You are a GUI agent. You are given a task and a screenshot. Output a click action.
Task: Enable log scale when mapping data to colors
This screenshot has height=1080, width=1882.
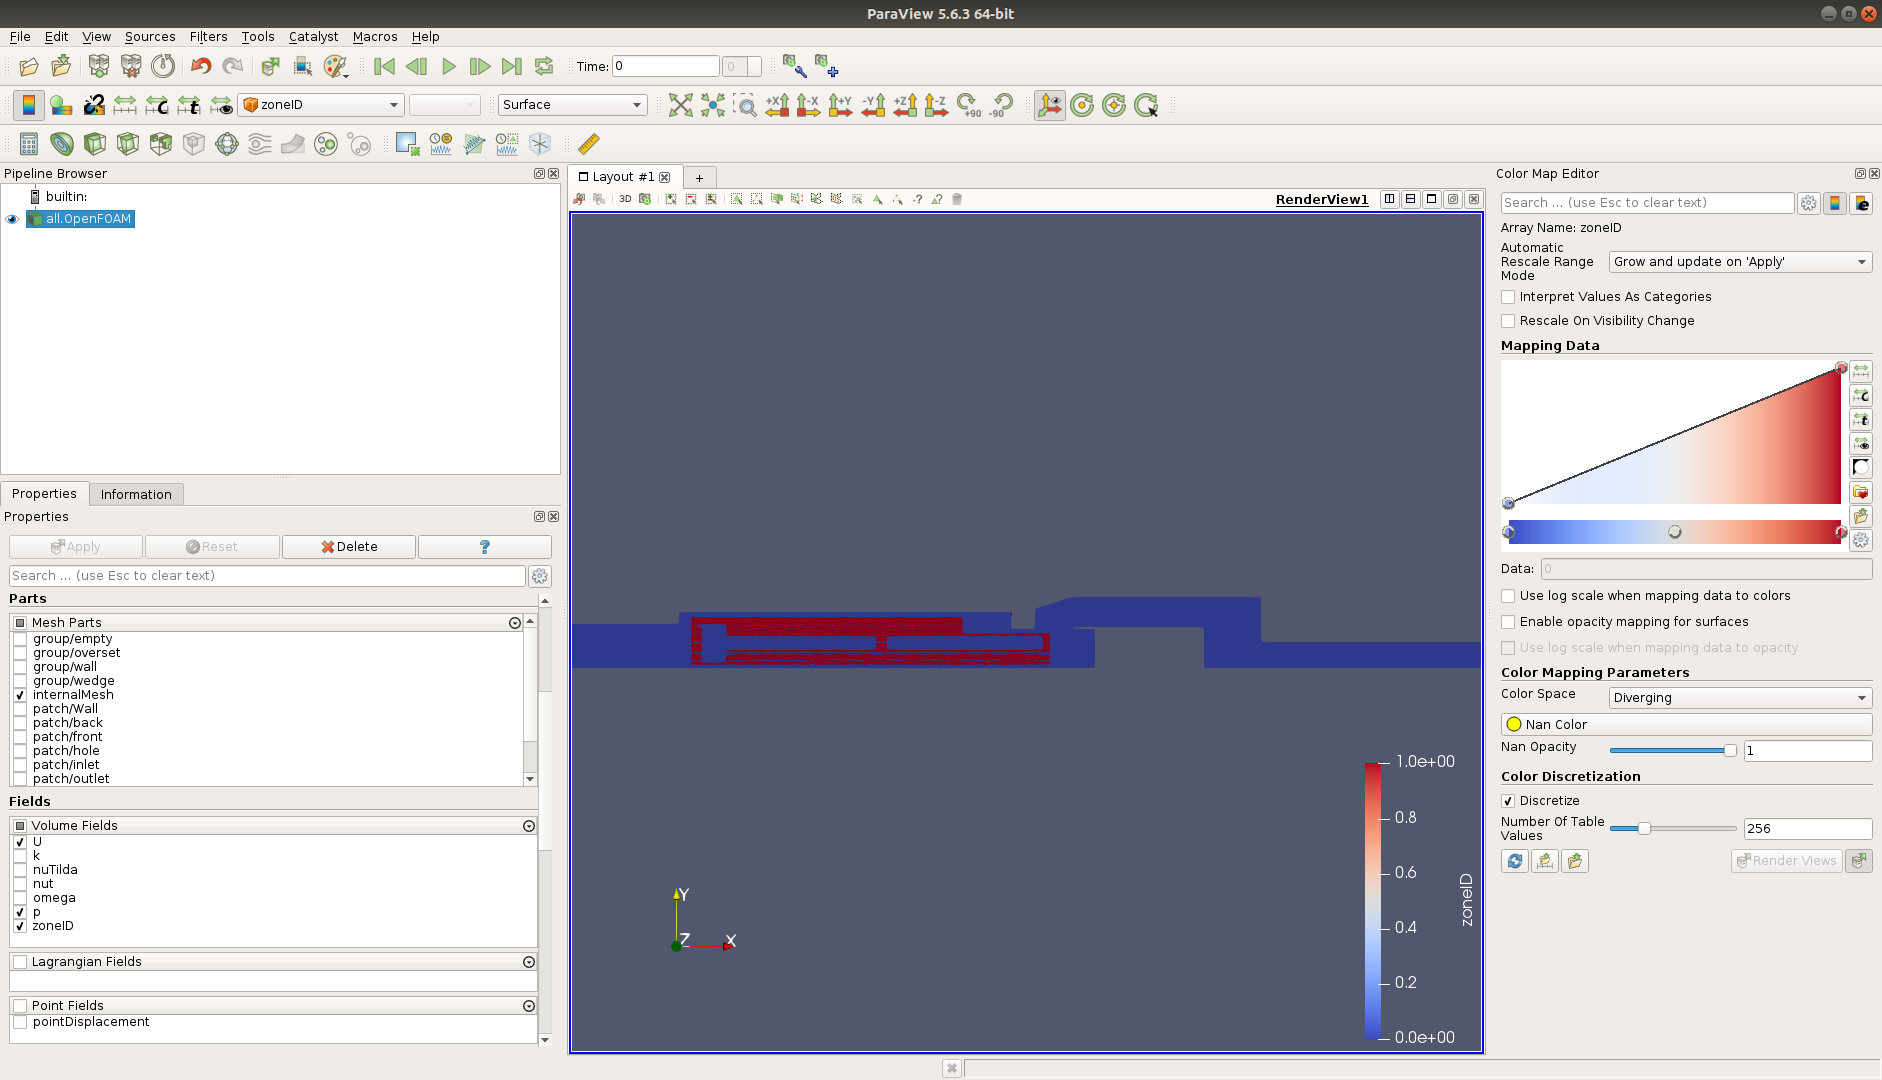pos(1508,596)
